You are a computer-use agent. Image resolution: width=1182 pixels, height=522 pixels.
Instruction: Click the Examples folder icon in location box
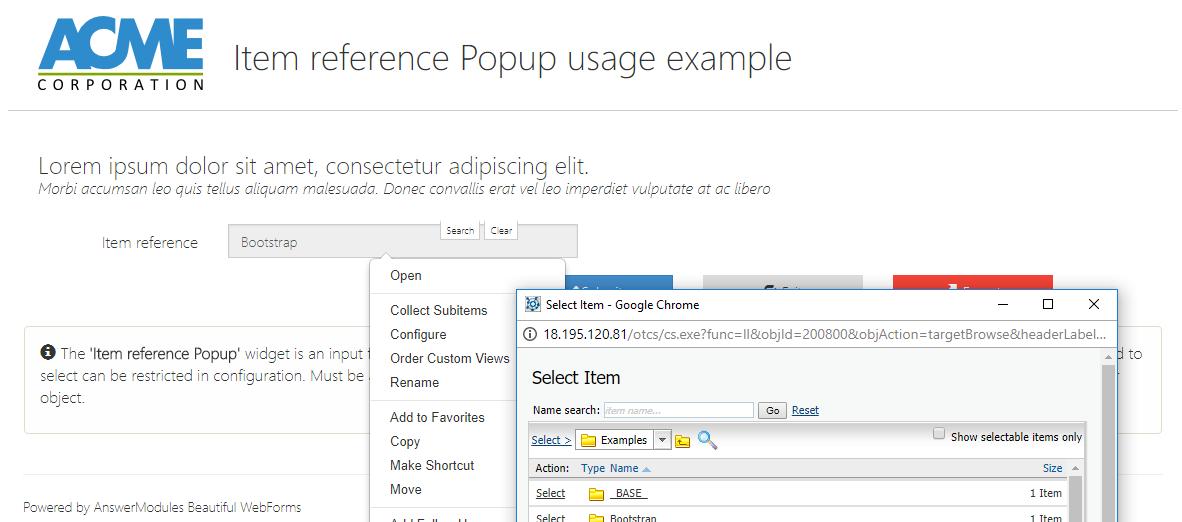(x=589, y=440)
